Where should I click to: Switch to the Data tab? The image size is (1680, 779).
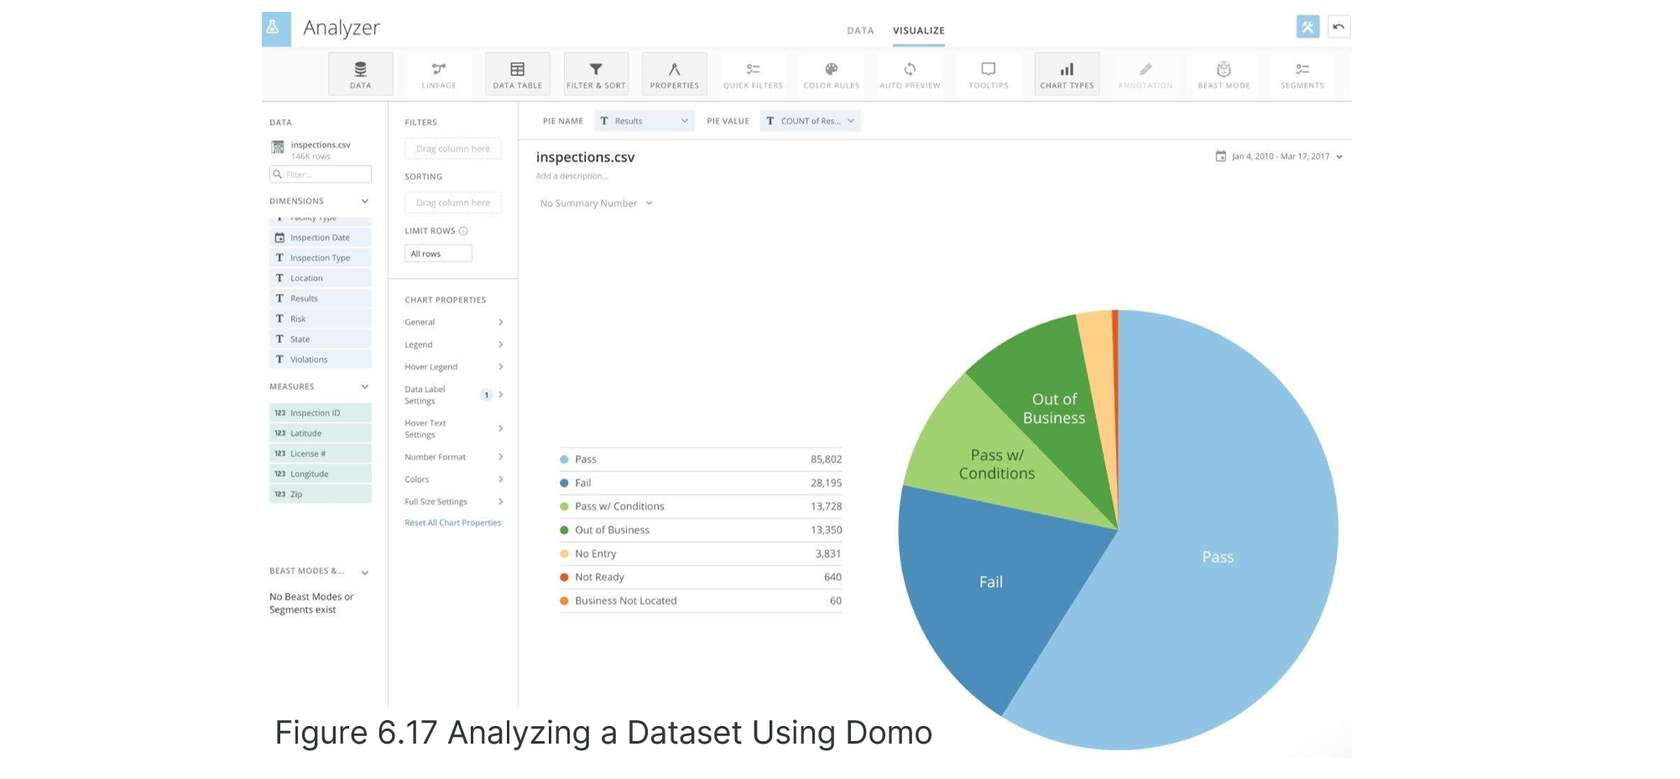[x=860, y=31]
